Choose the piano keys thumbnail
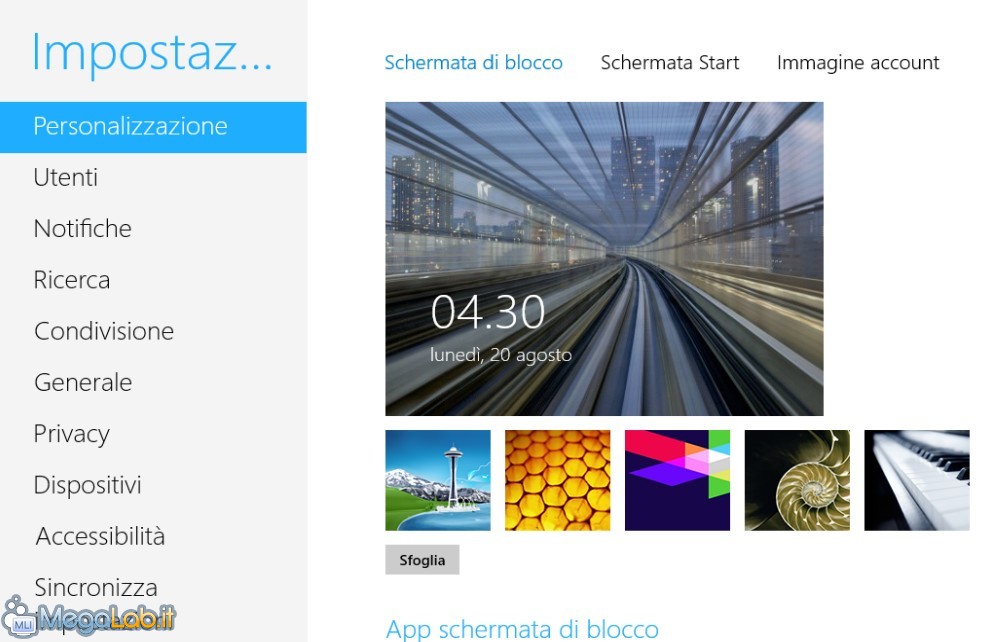Image resolution: width=982 pixels, height=642 pixels. coord(917,480)
